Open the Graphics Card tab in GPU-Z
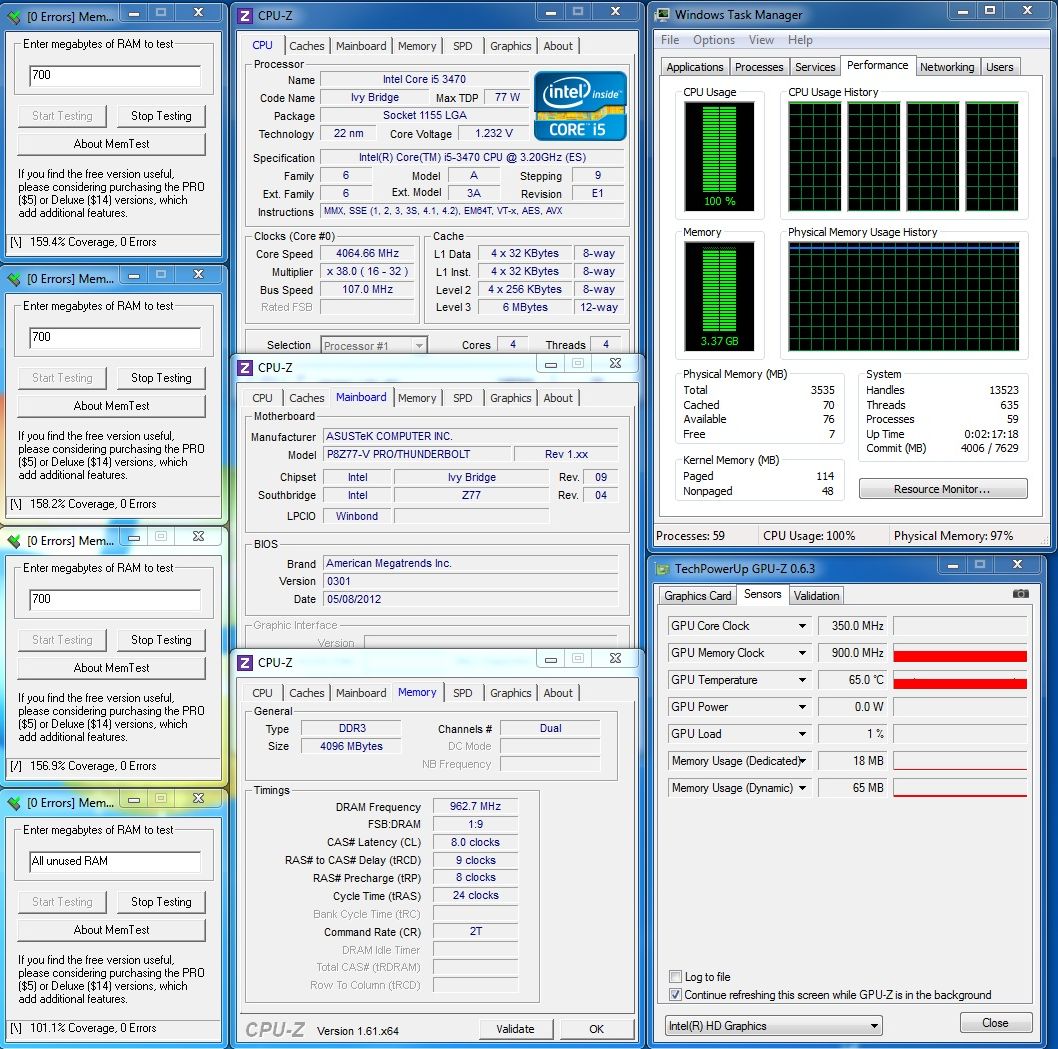The image size is (1058, 1049). 698,595
